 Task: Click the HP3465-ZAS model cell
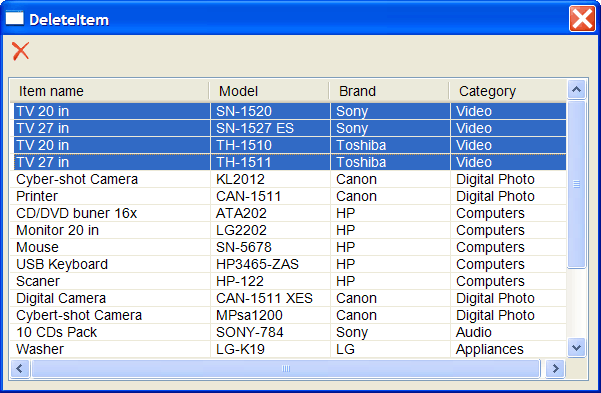pos(270,264)
